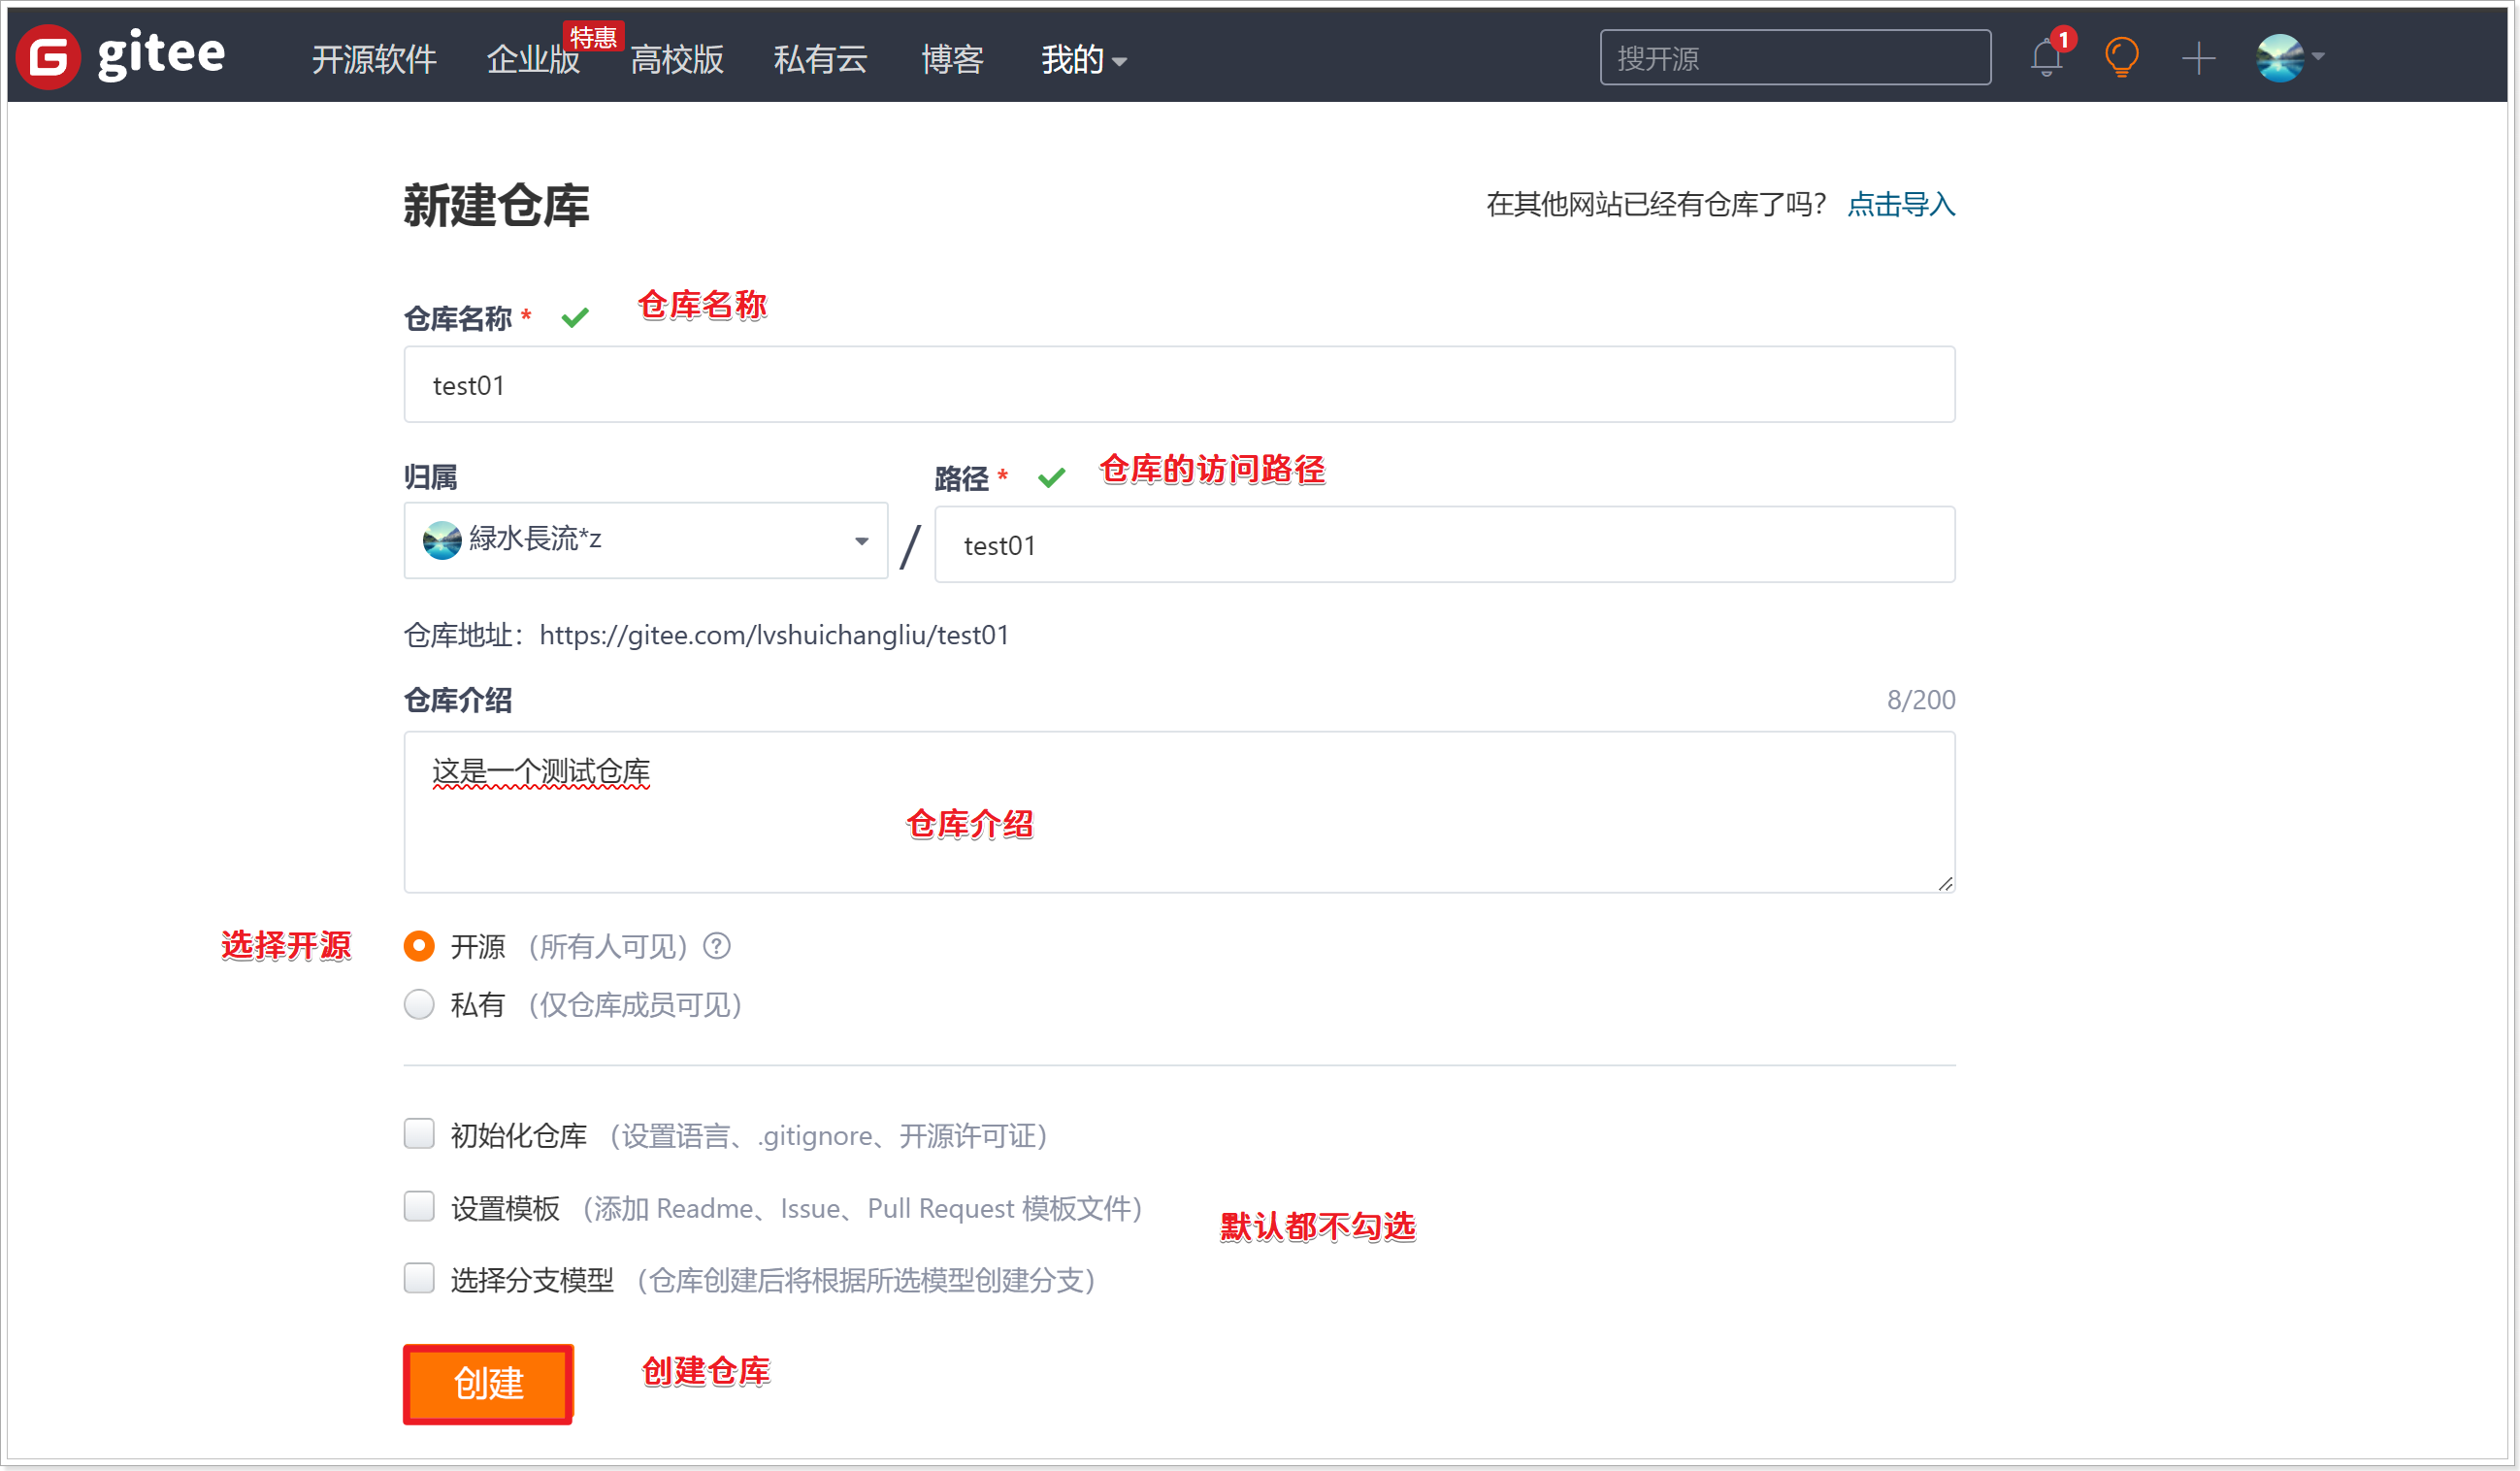2520x1471 pixels.
Task: Open the 我的 dropdown menu
Action: pos(1084,60)
